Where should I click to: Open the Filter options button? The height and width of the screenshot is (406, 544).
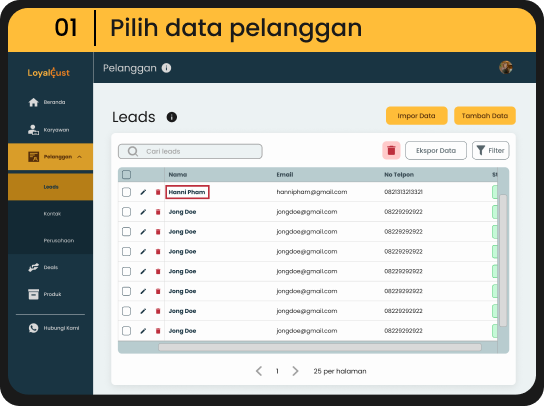click(491, 151)
